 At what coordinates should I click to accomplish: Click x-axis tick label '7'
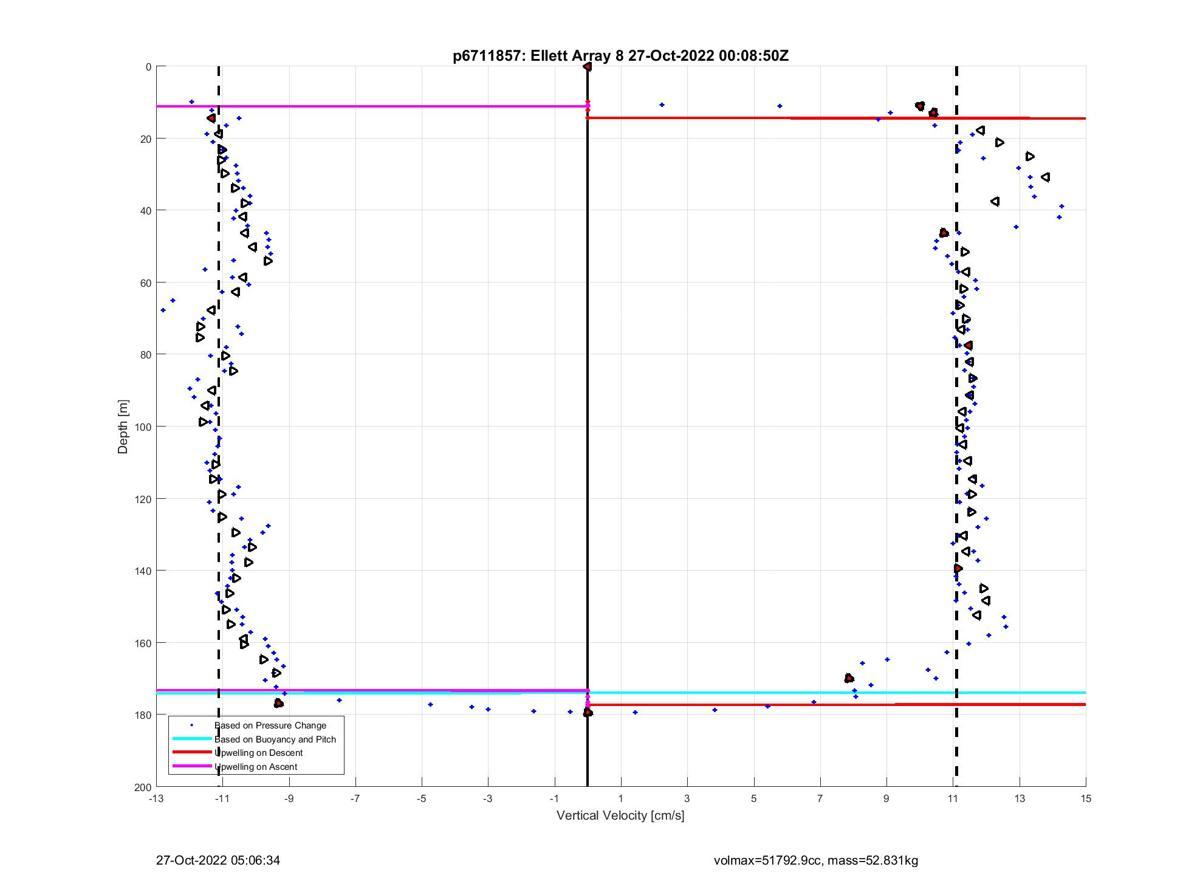tap(820, 799)
